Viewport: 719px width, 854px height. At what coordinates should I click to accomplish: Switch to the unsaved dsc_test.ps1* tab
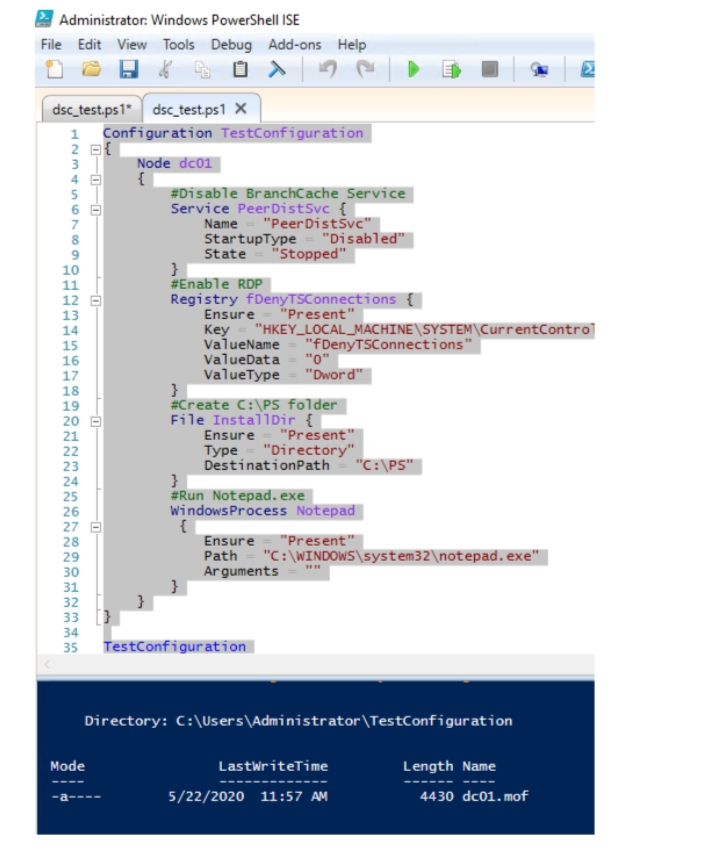[x=92, y=109]
